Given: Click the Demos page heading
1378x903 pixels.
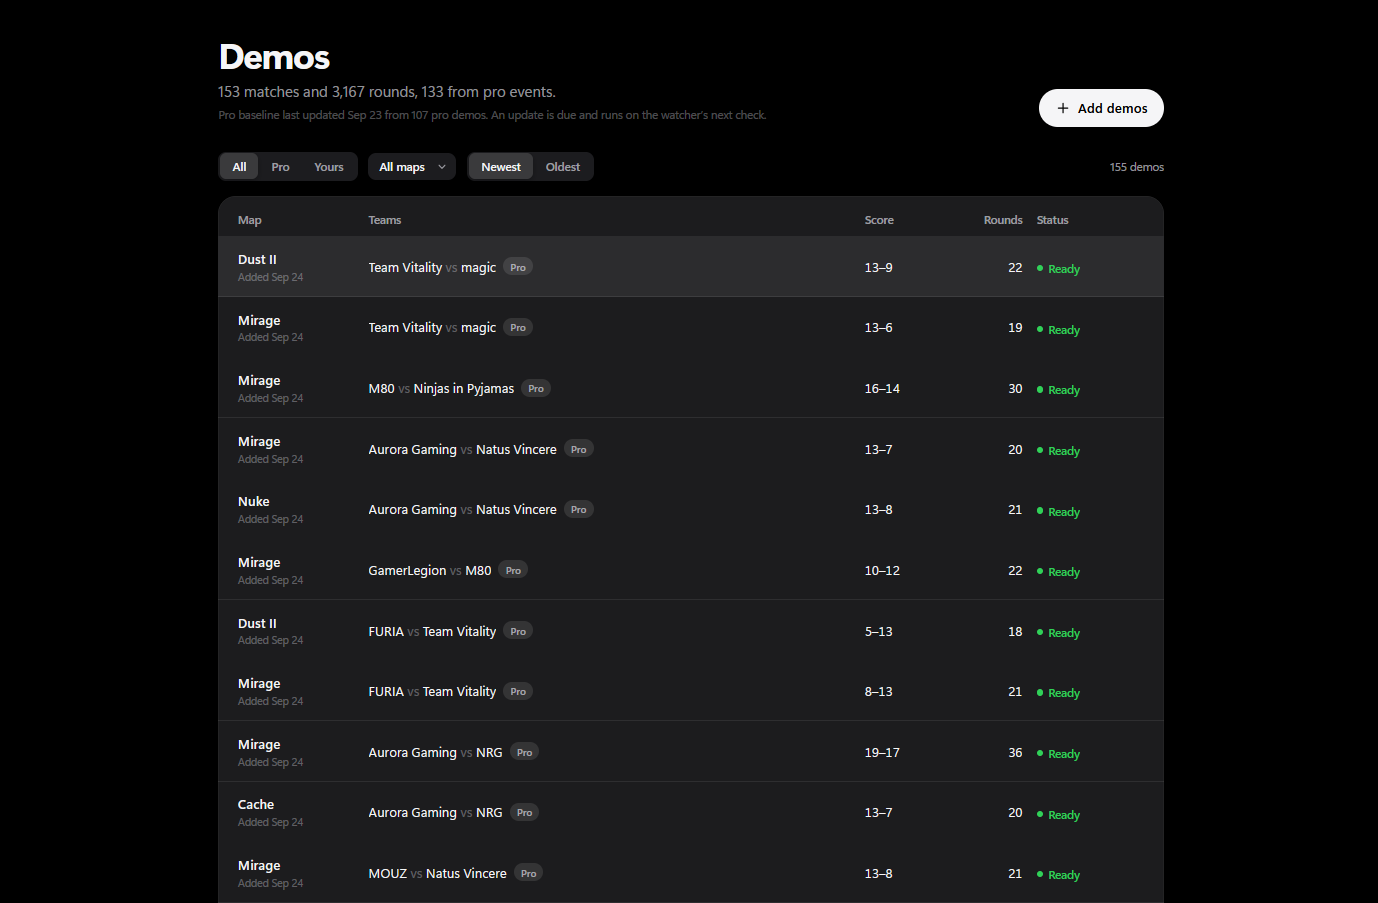Looking at the screenshot, I should [x=275, y=57].
